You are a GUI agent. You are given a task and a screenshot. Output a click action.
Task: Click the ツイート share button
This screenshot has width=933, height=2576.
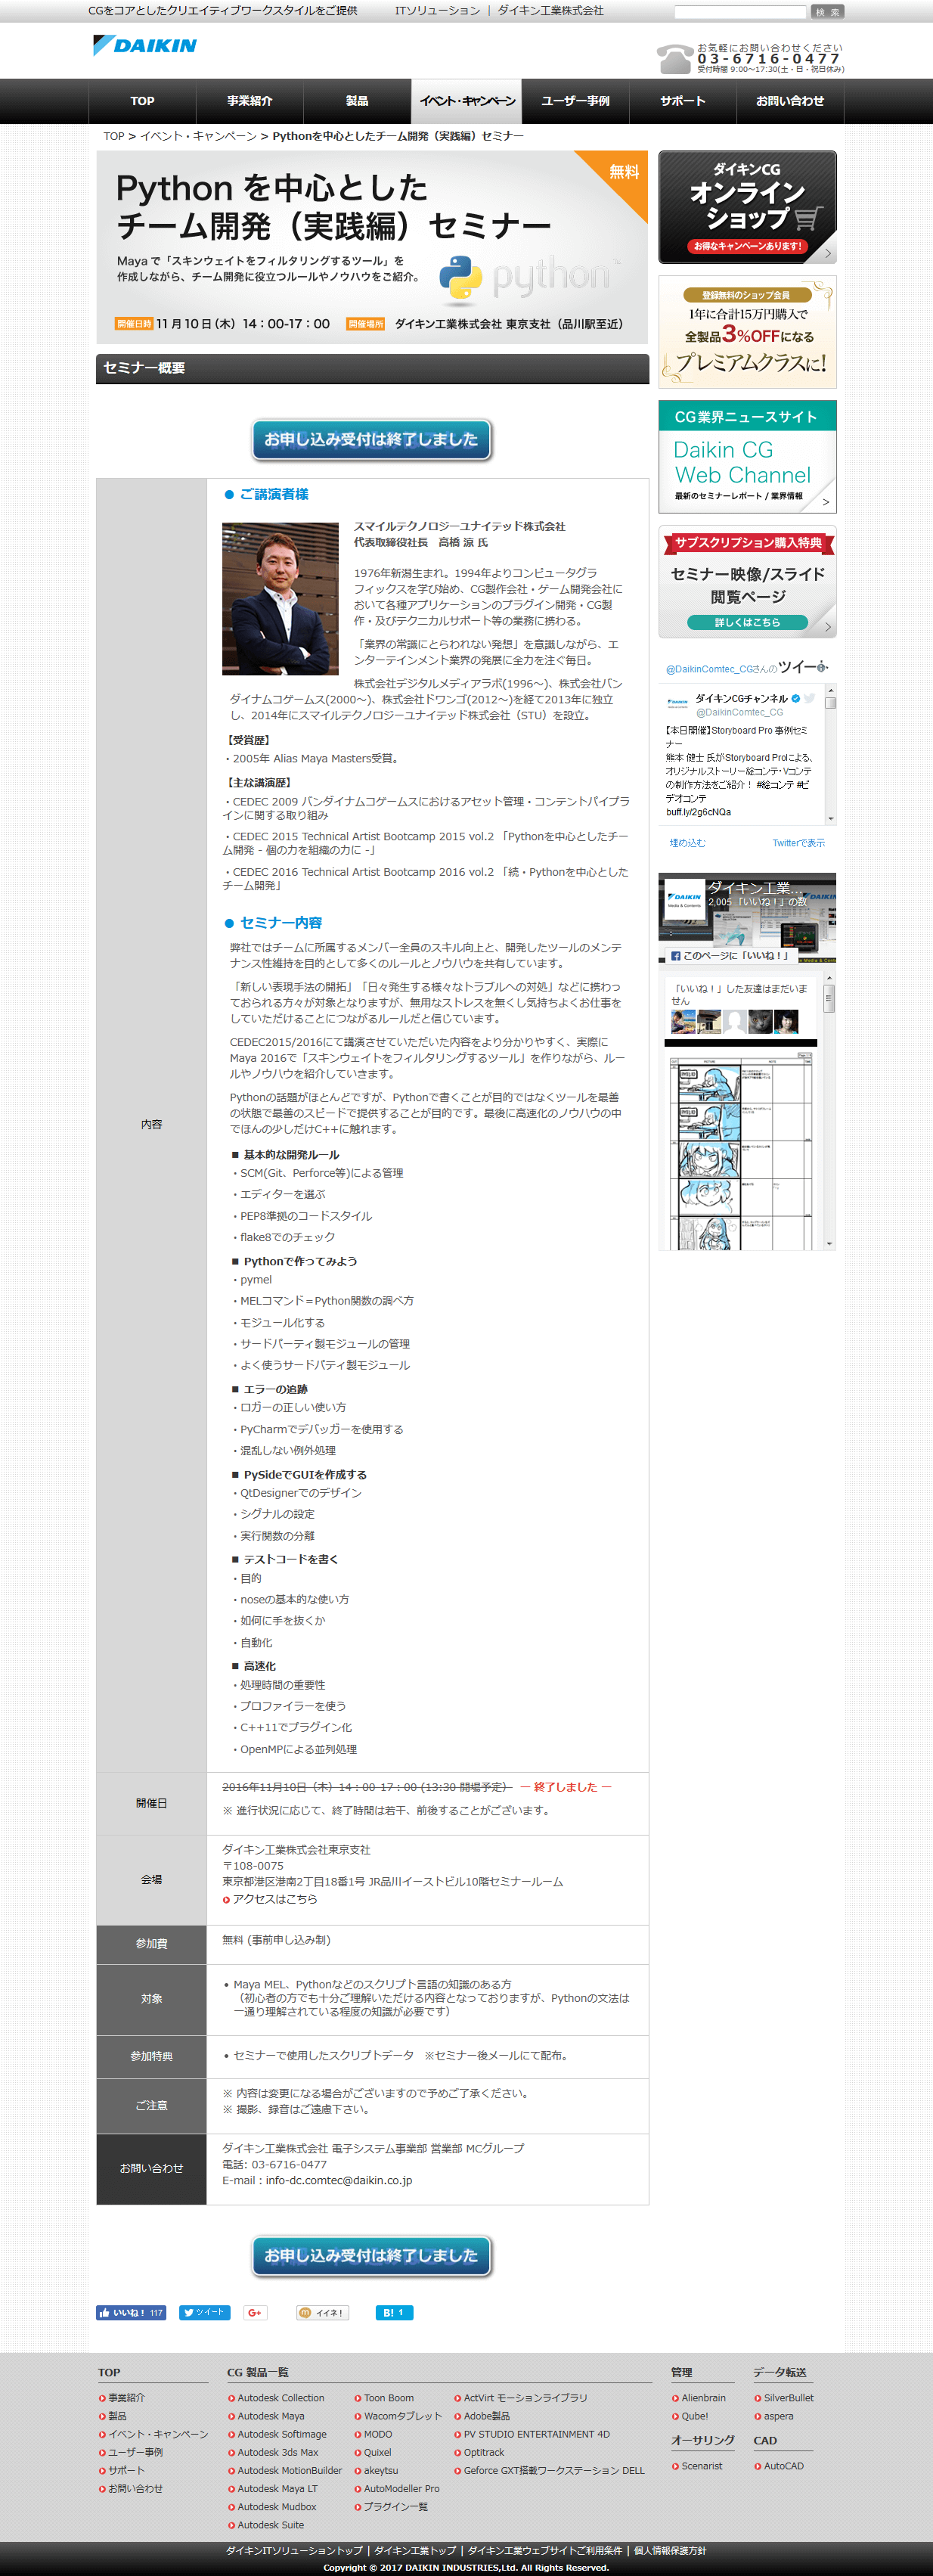pyautogui.click(x=204, y=2313)
